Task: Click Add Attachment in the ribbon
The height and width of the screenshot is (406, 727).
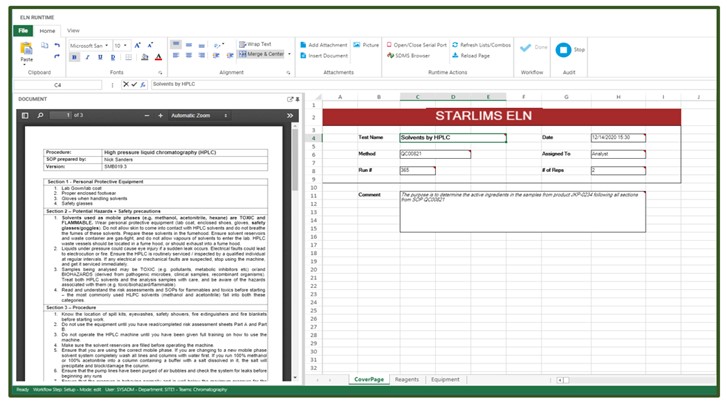Action: (x=324, y=45)
